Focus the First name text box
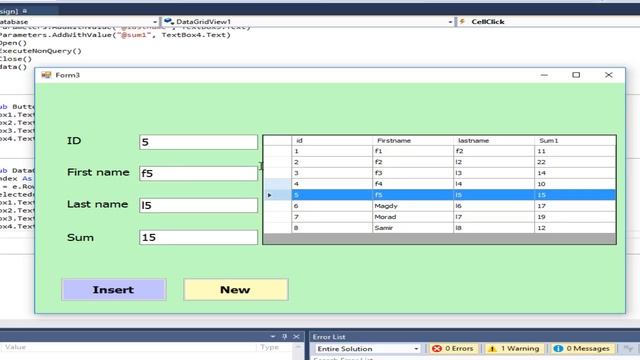640x360 pixels. 198,173
